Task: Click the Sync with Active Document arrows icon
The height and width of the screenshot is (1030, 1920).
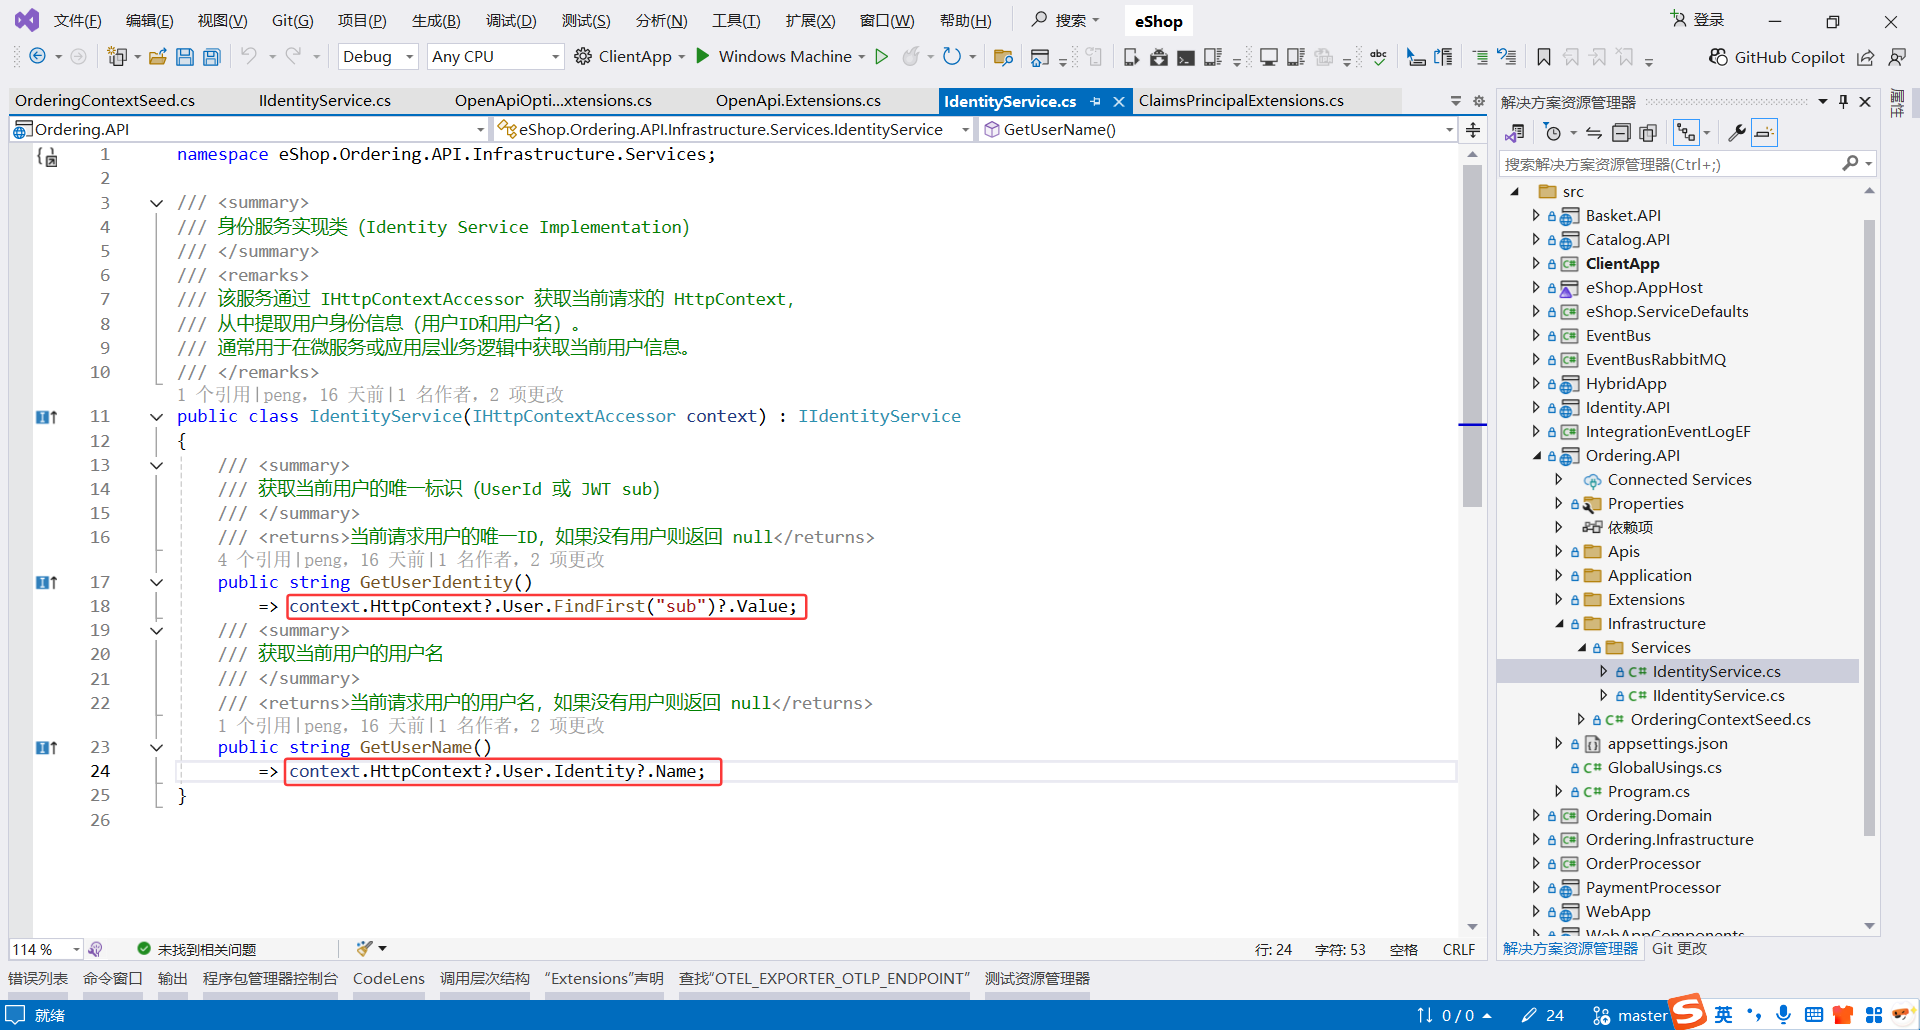Action: tap(1594, 133)
